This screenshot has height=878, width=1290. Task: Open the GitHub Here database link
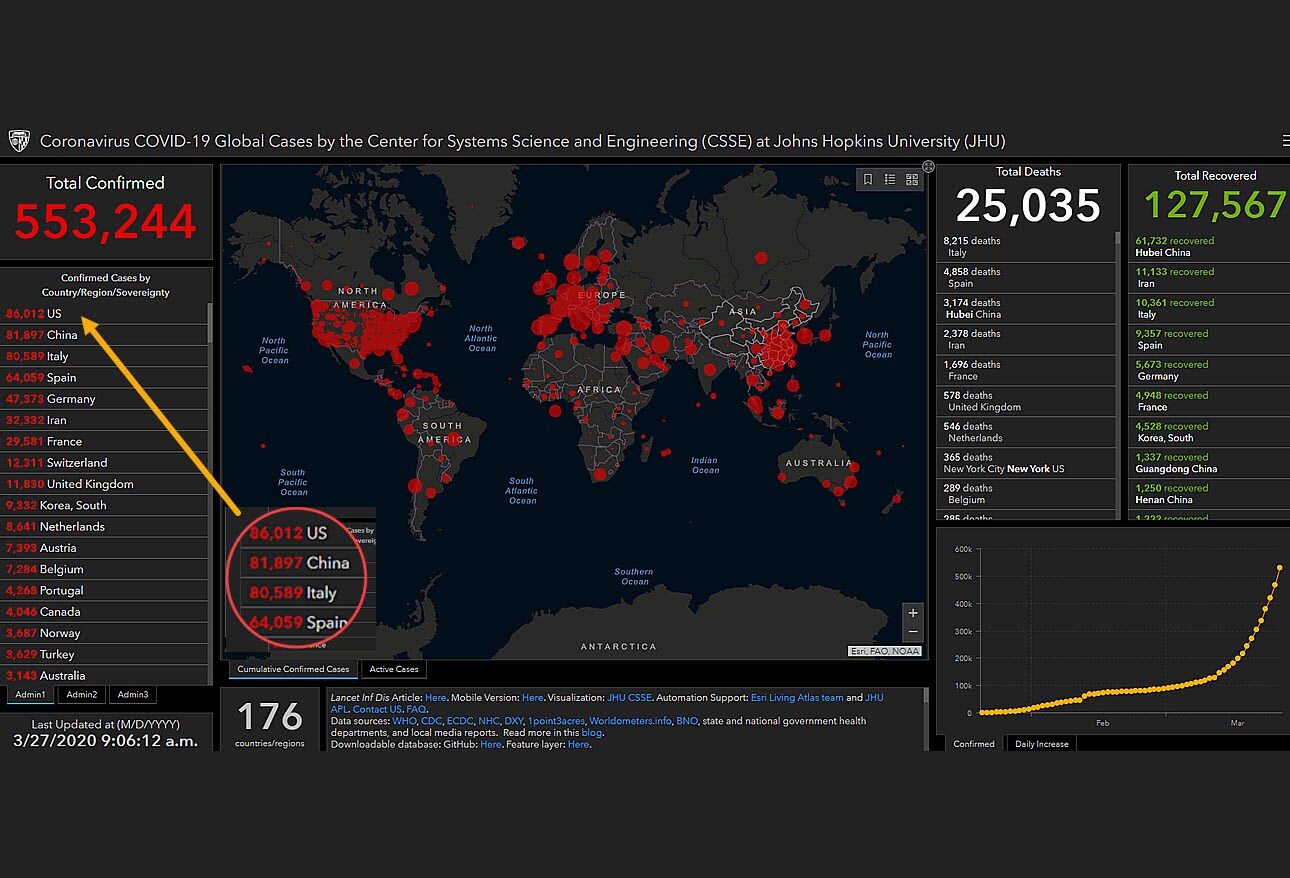pos(490,745)
